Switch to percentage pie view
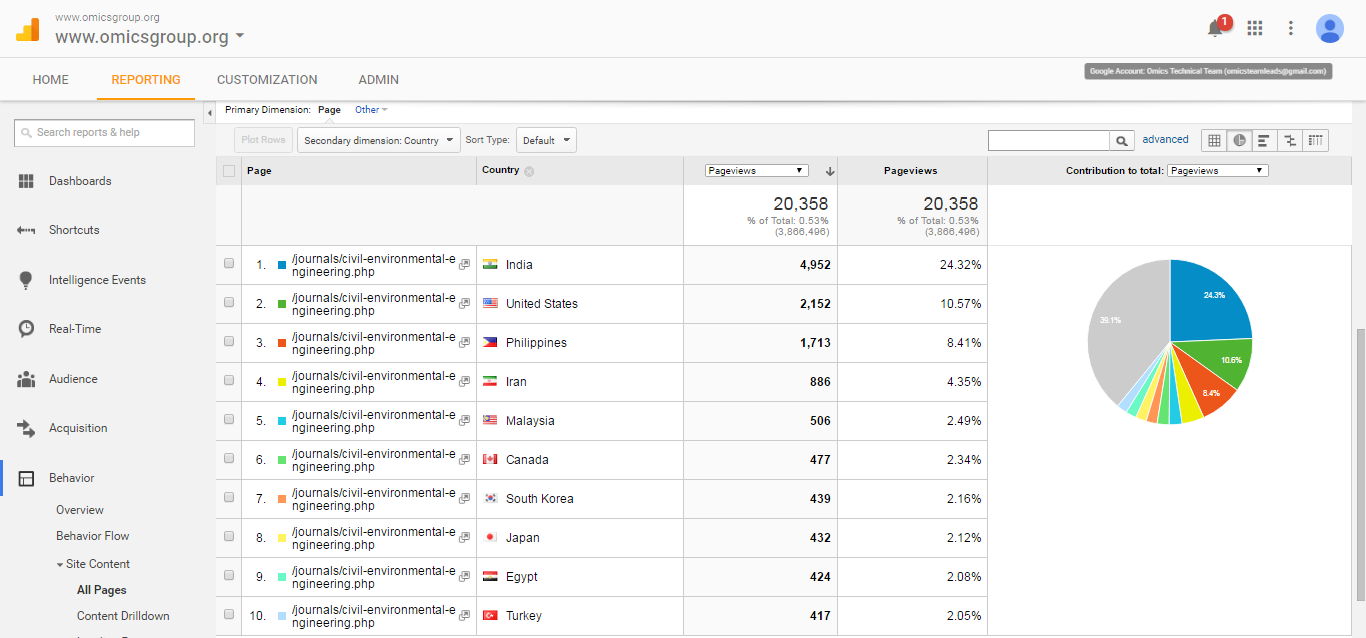The height and width of the screenshot is (638, 1366). pyautogui.click(x=1240, y=140)
